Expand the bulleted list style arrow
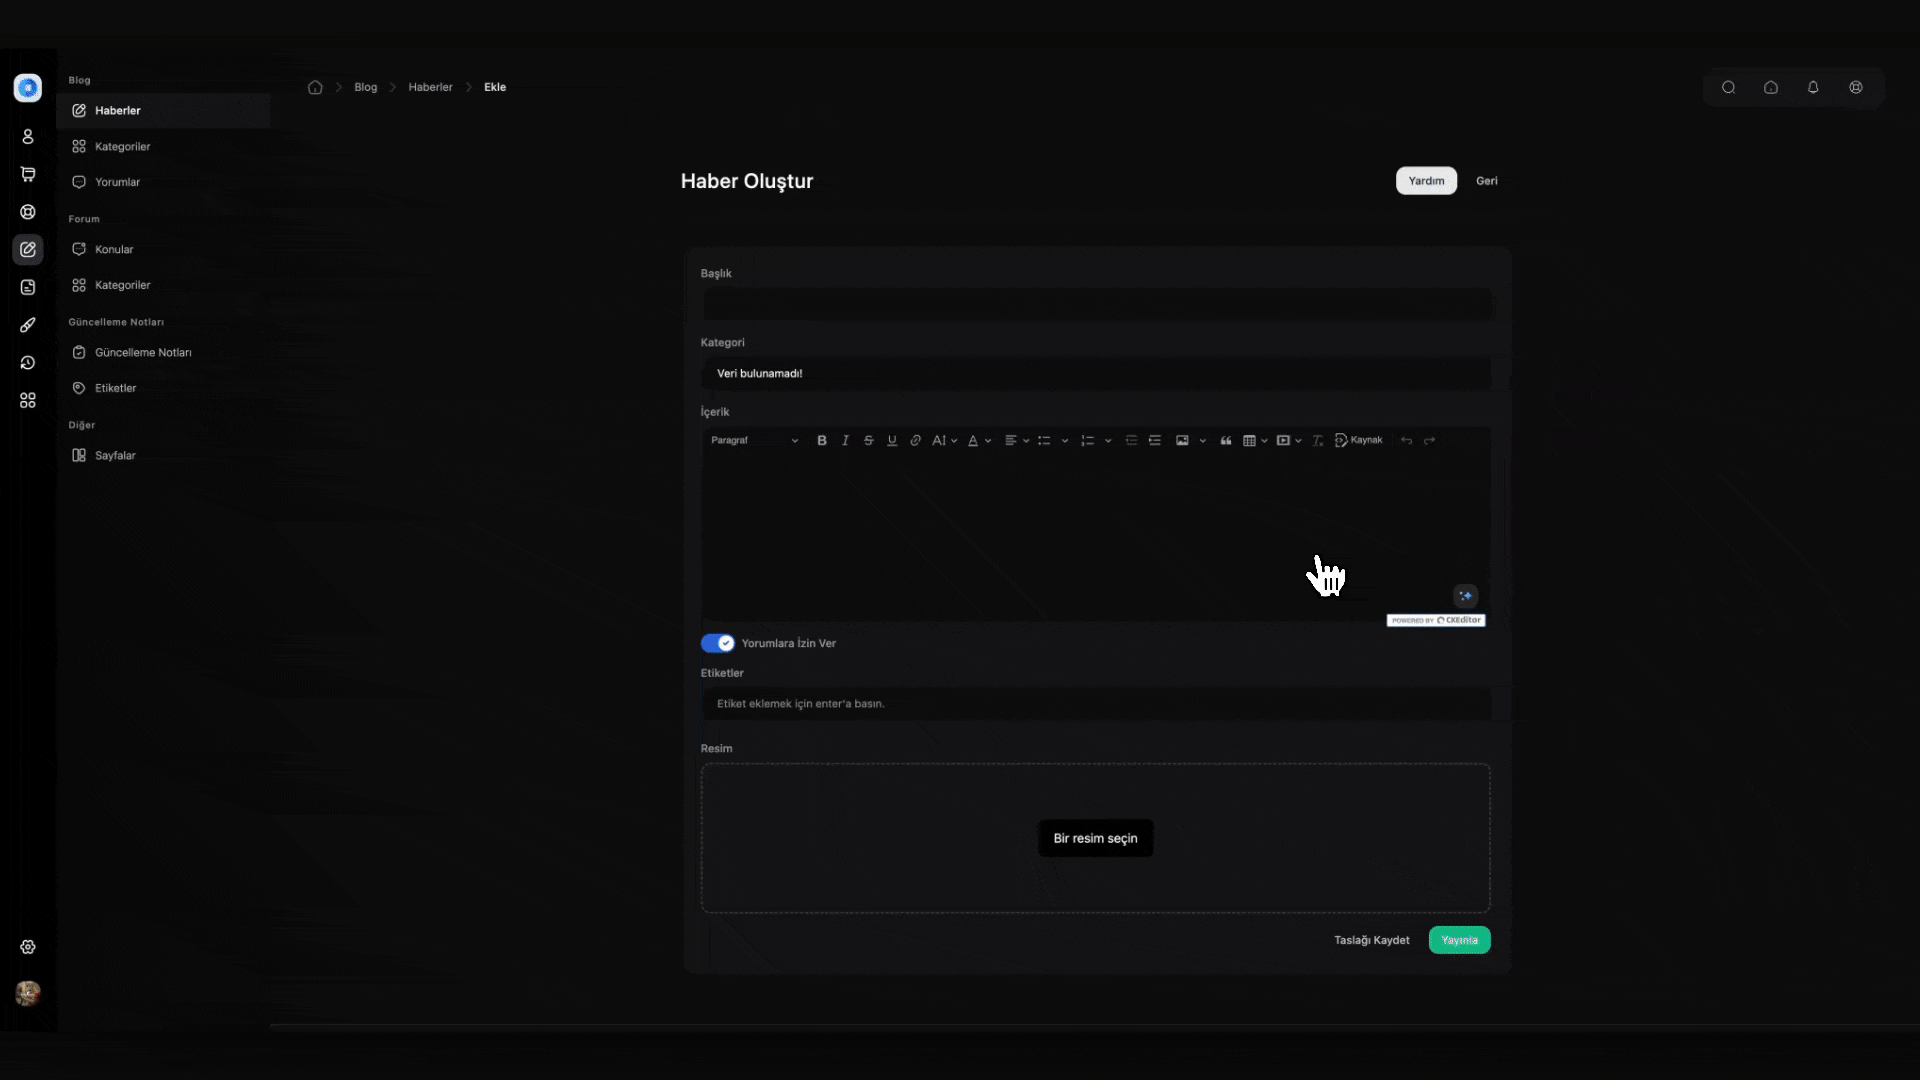1920x1080 pixels. 1065,440
